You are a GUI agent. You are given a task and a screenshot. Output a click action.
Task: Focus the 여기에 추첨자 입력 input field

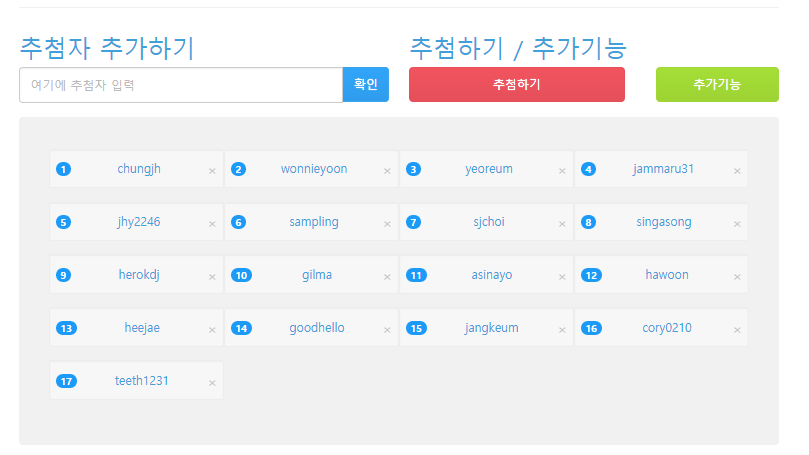coord(181,85)
